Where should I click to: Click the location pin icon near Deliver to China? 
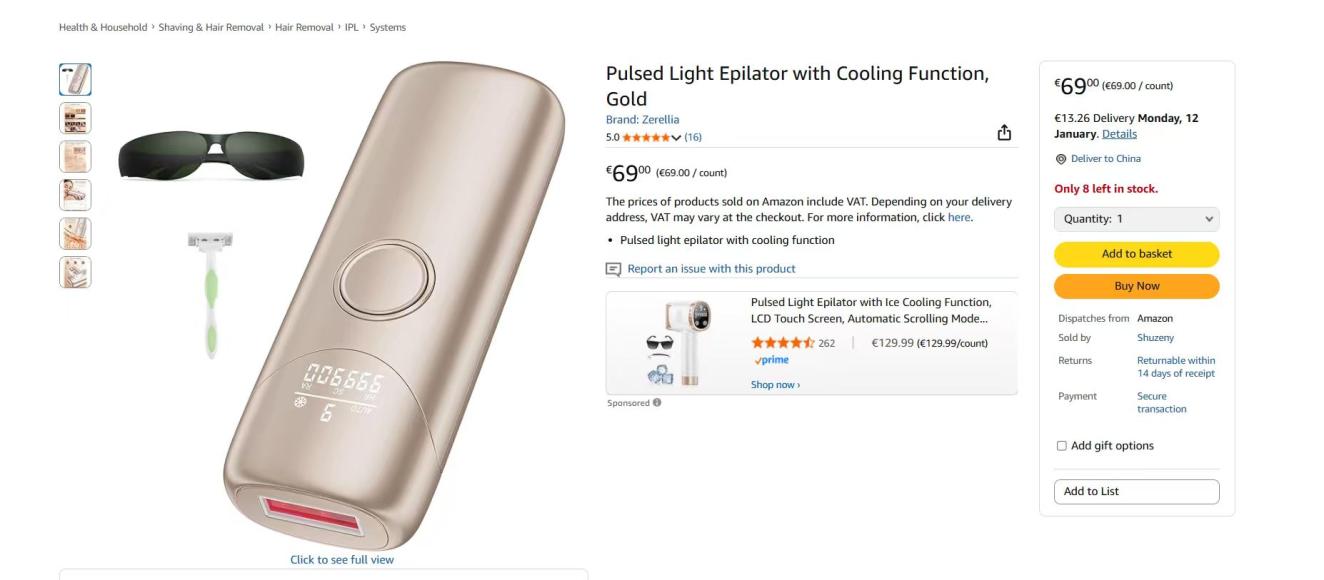[x=1061, y=159]
